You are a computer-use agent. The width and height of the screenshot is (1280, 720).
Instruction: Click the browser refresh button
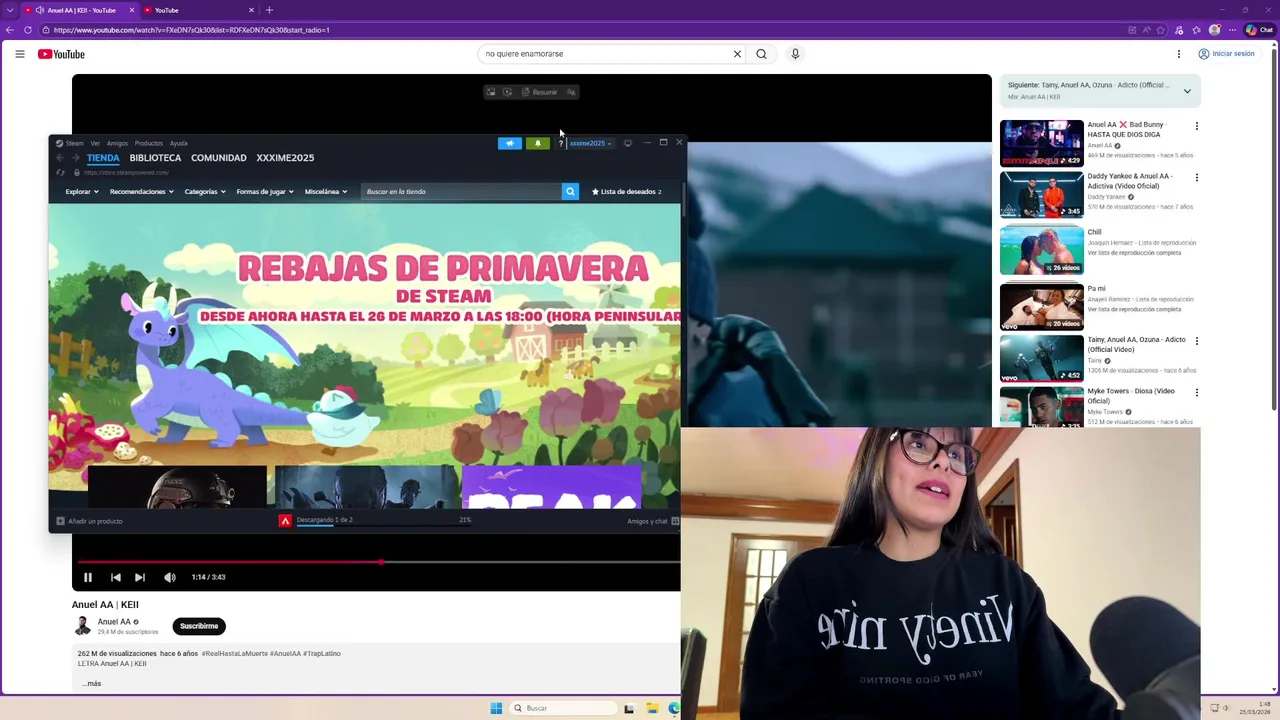tap(28, 30)
